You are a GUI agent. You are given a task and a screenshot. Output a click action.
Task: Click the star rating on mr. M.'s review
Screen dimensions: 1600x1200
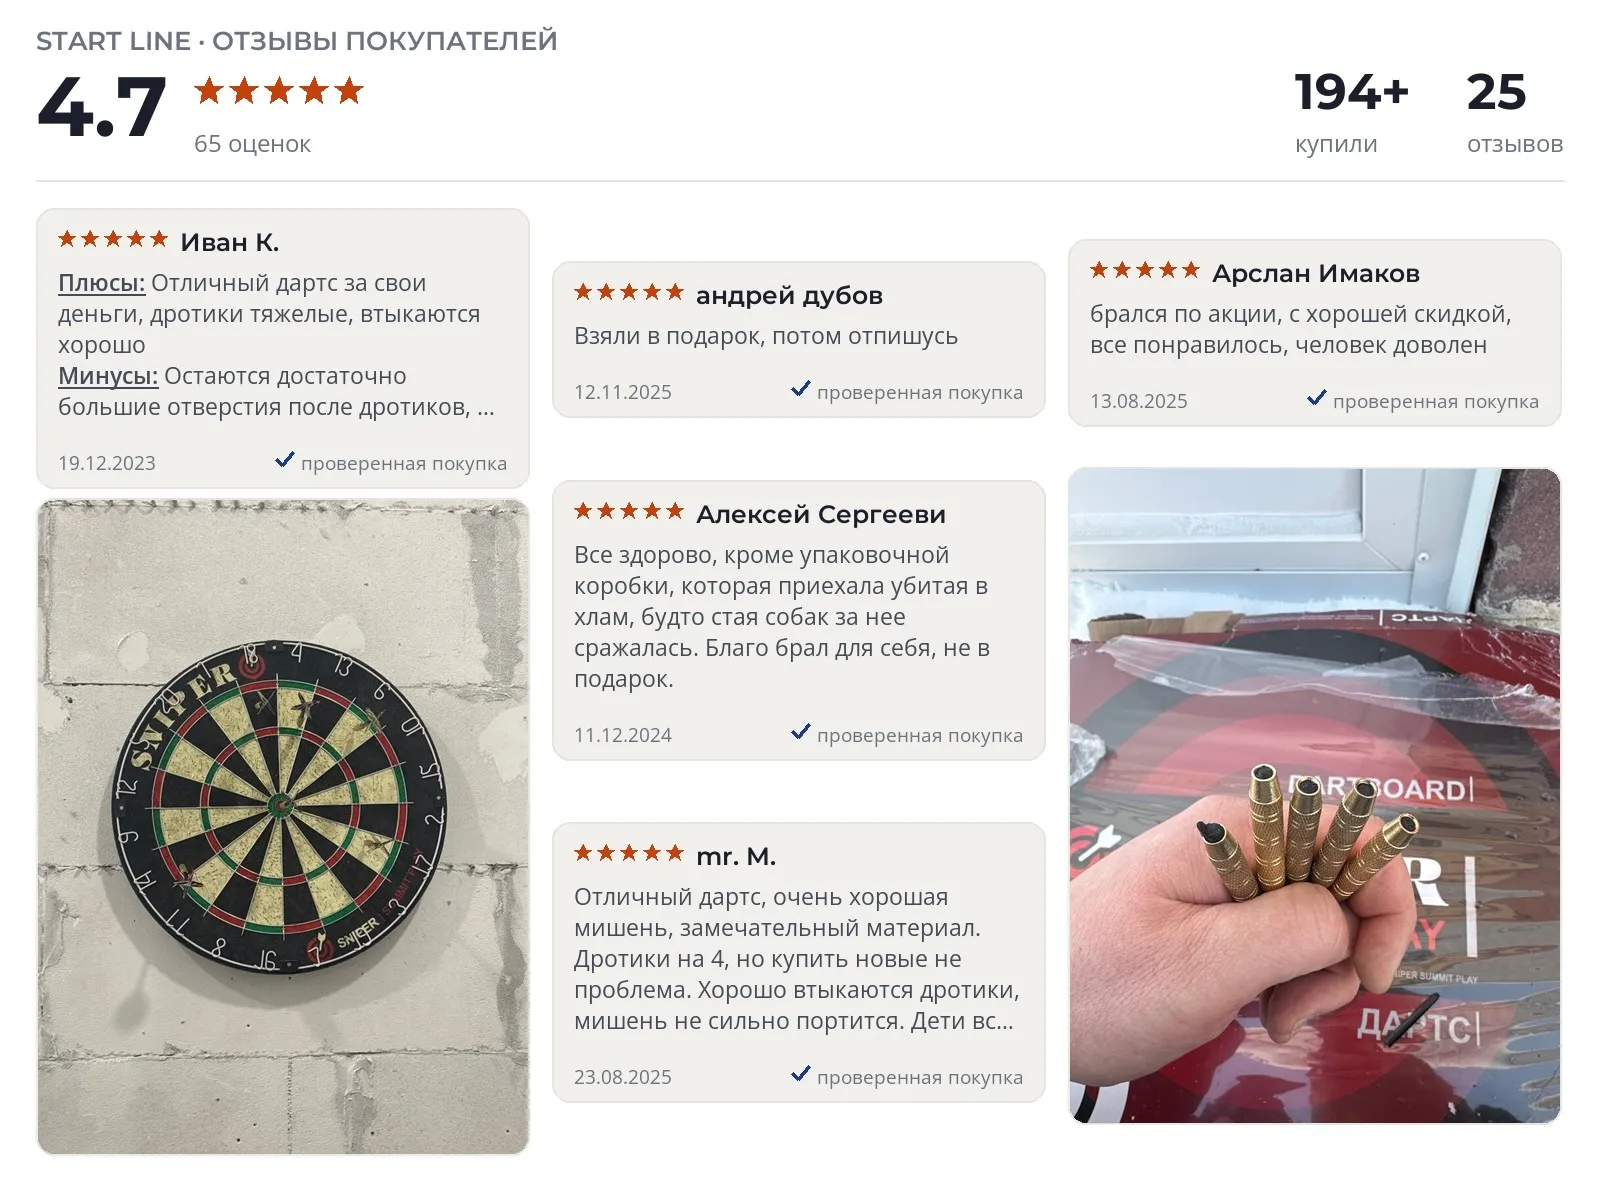629,853
